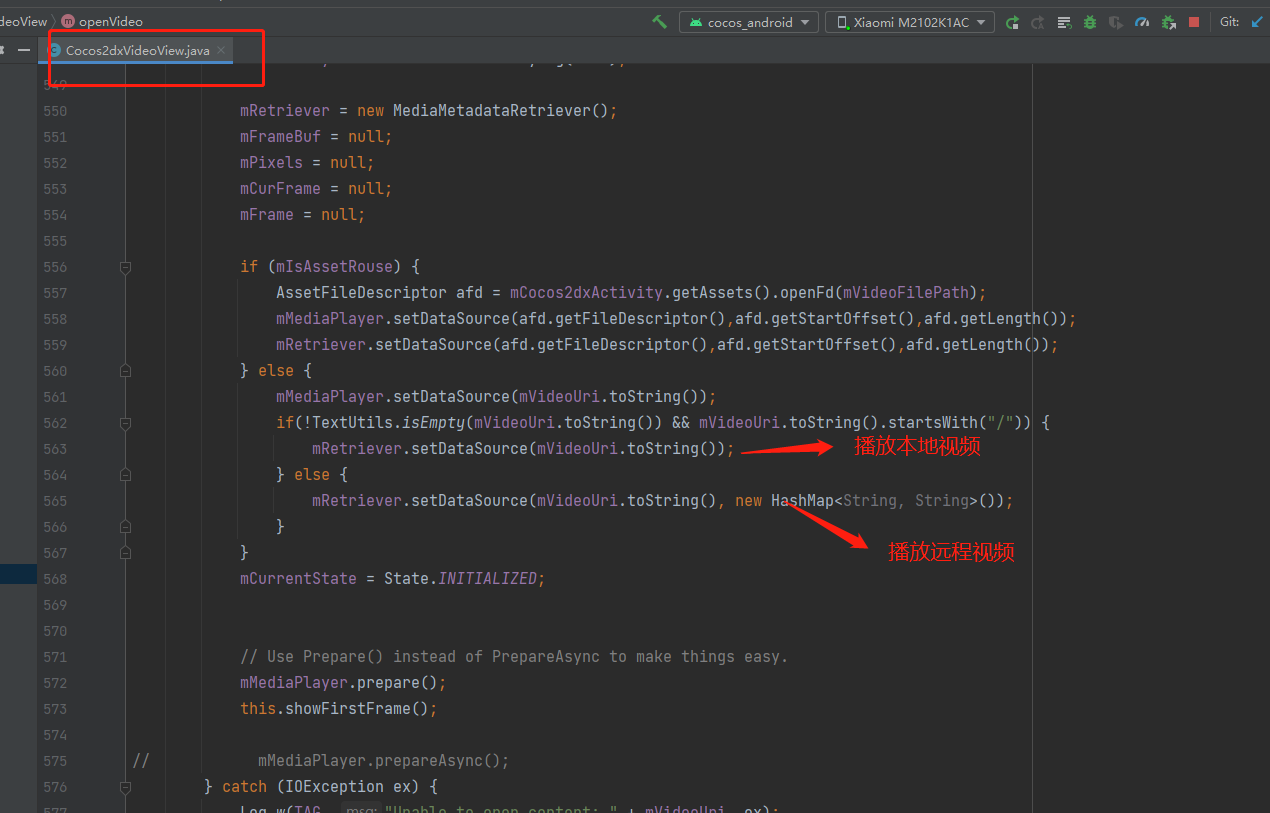Click line number 550 in the gutter
The width and height of the screenshot is (1270, 813).
tap(55, 111)
